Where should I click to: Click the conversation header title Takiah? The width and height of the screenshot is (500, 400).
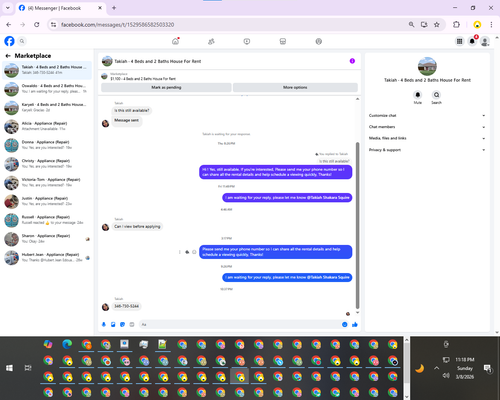[158, 61]
